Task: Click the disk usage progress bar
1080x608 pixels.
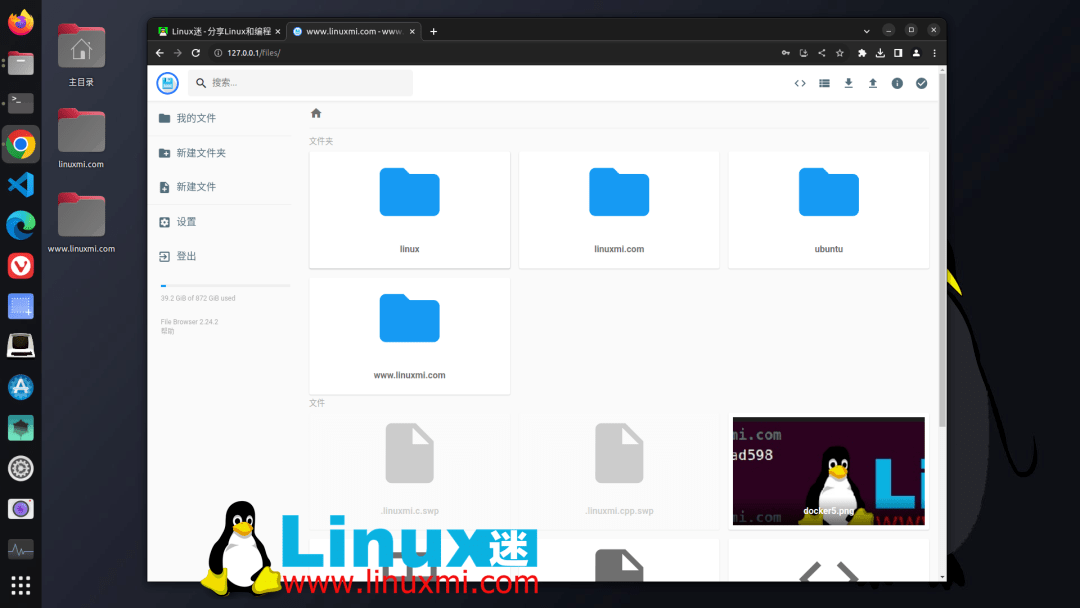Action: [x=225, y=286]
